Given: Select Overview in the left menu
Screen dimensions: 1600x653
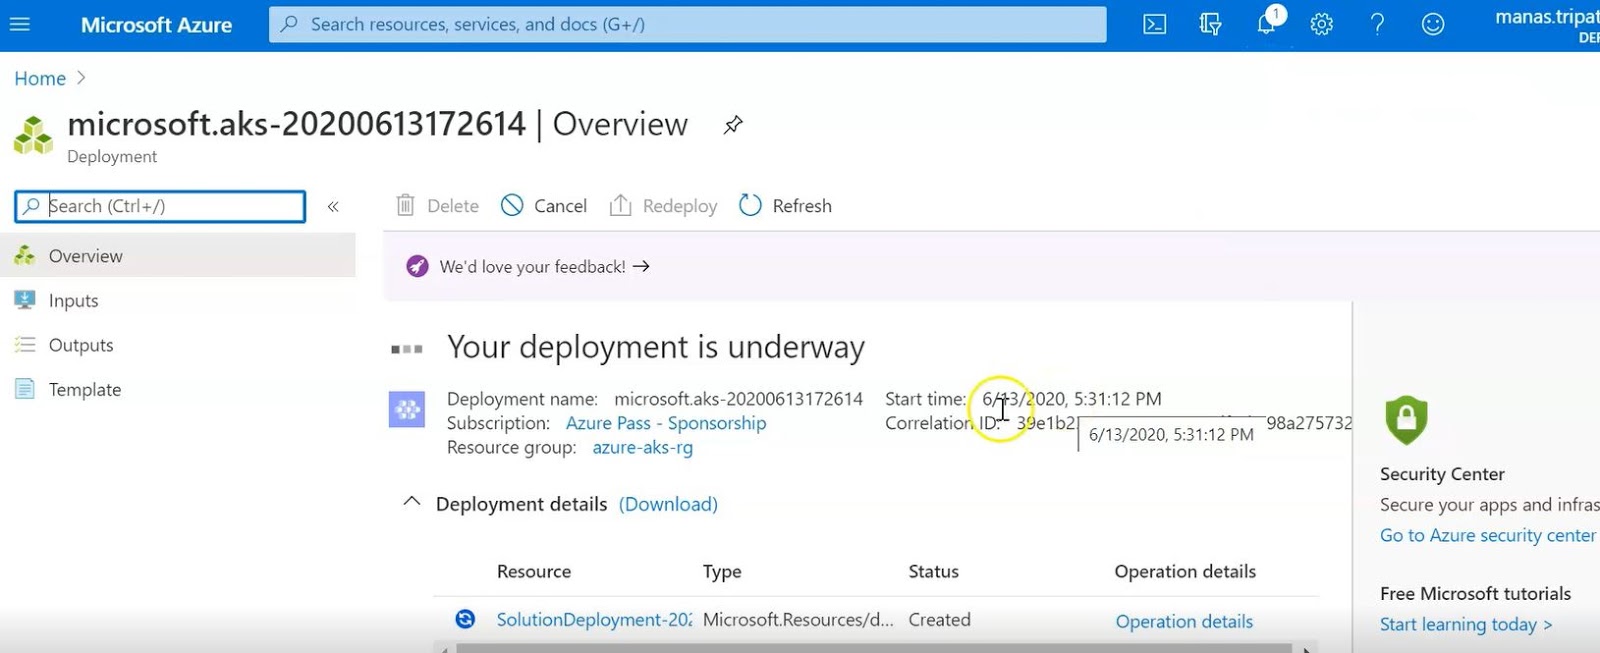Looking at the screenshot, I should coord(178,256).
